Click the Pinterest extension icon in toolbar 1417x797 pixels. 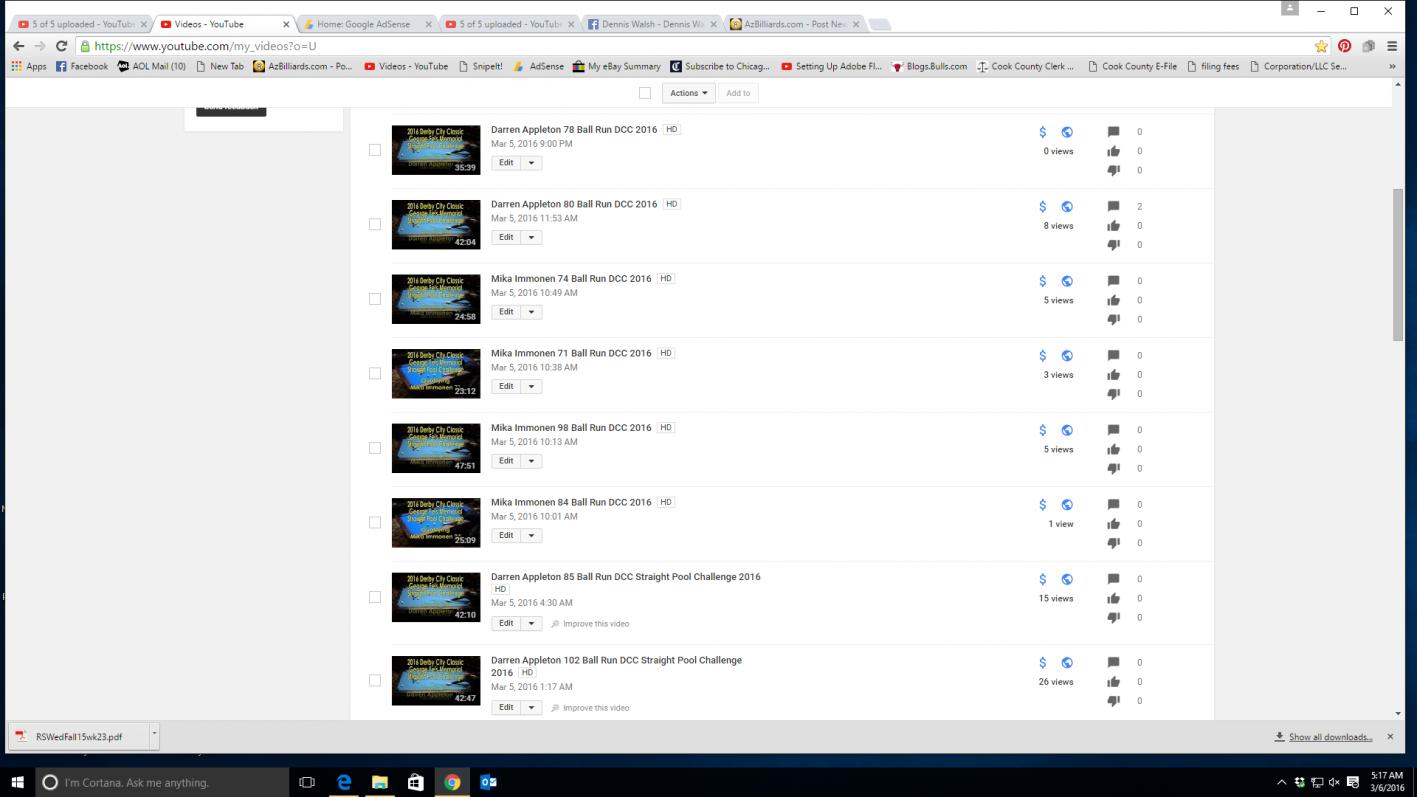(1344, 46)
